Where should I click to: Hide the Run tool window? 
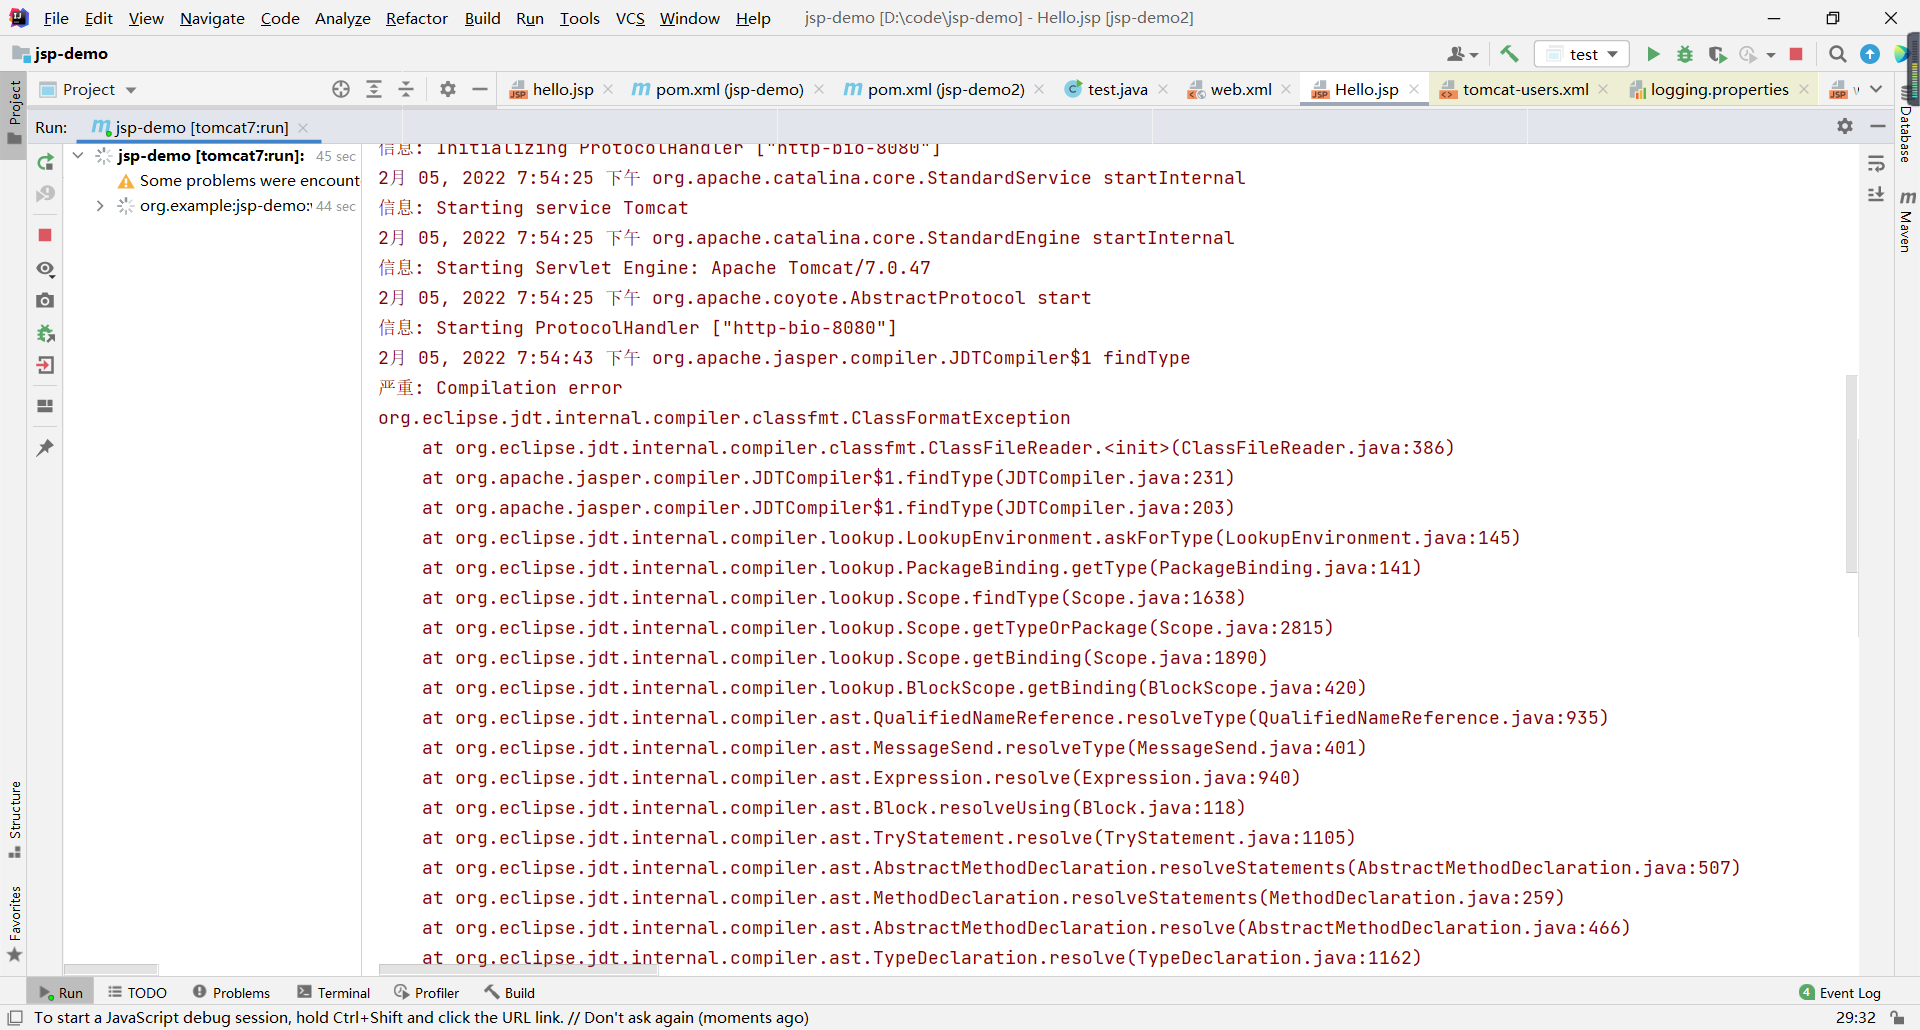(x=1877, y=126)
